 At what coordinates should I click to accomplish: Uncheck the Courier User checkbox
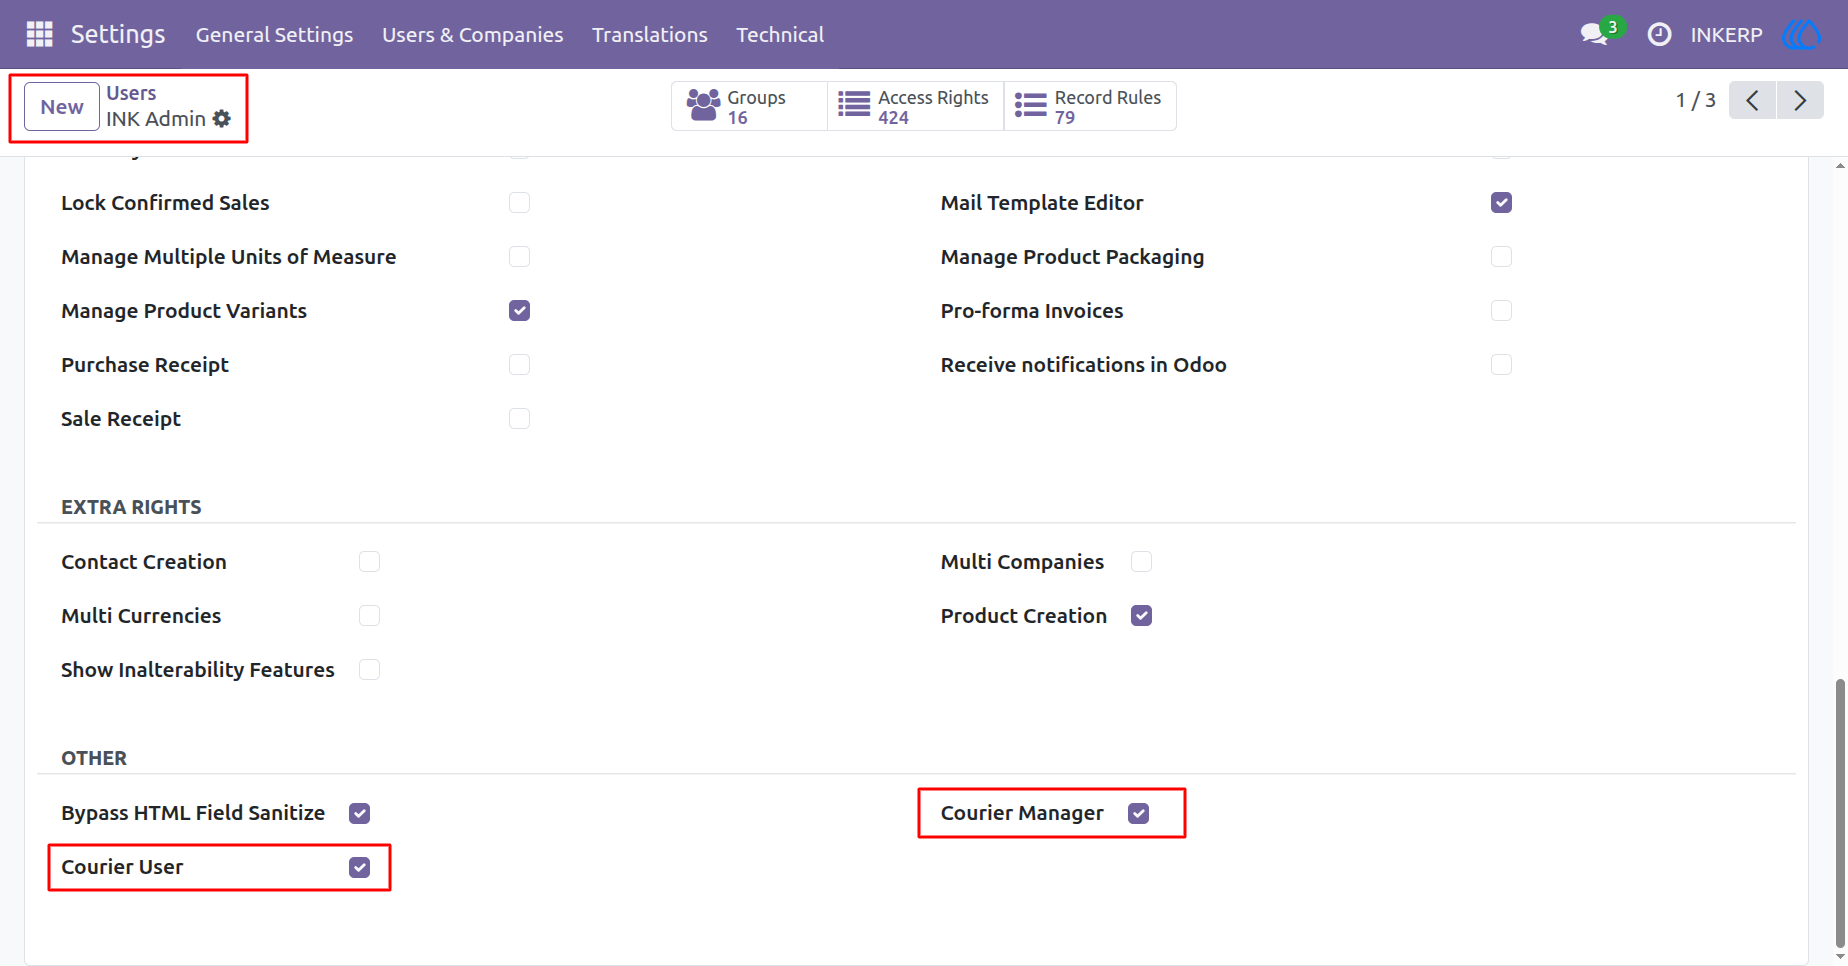(359, 868)
